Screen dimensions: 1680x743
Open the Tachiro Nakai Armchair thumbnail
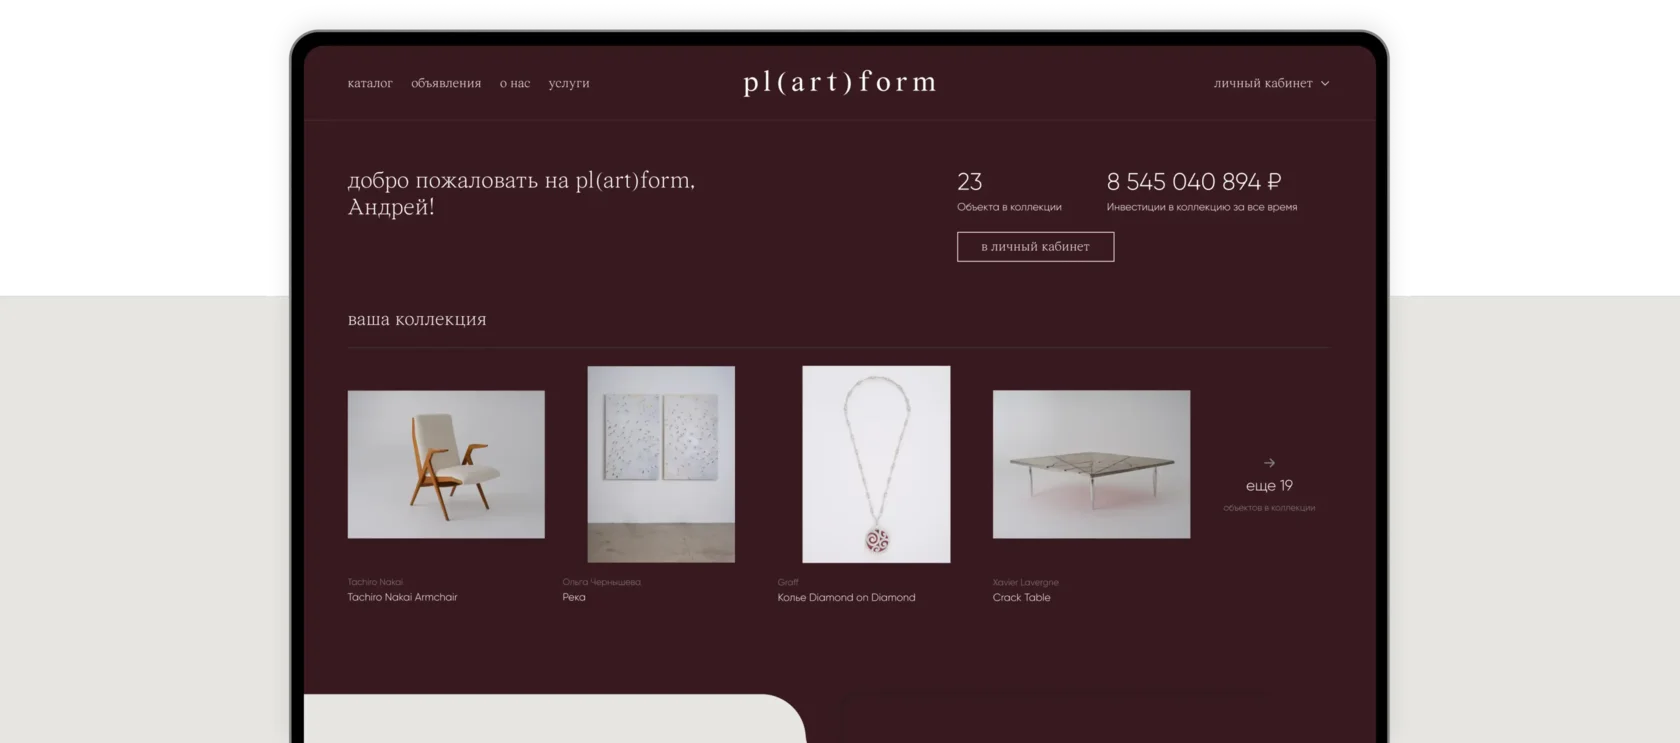click(x=446, y=464)
